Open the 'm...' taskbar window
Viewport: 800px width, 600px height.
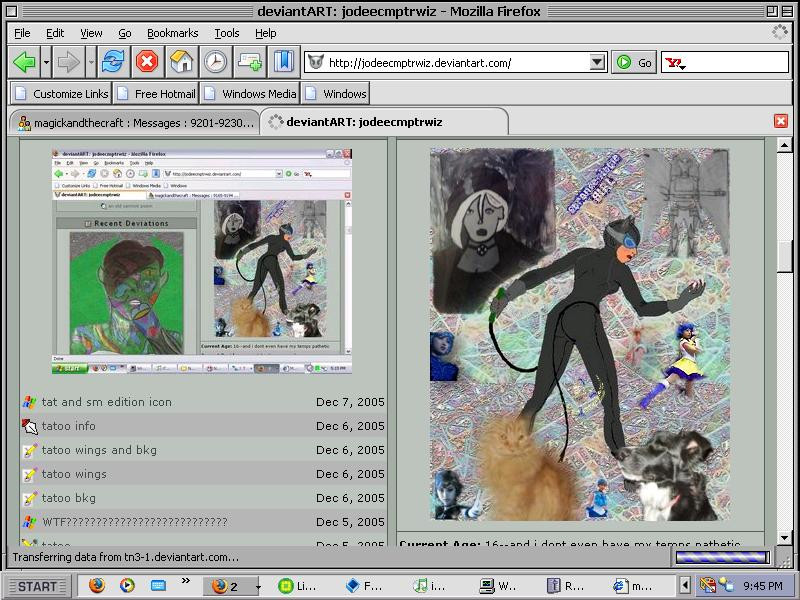[633, 586]
